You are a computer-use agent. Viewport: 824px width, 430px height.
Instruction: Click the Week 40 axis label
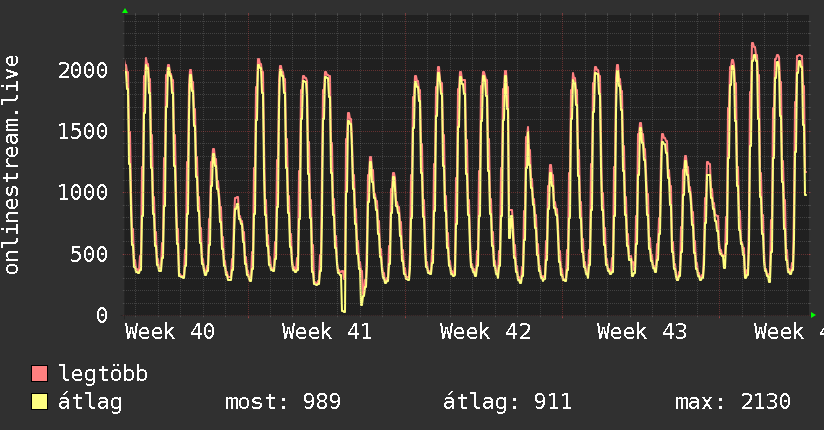click(x=170, y=332)
